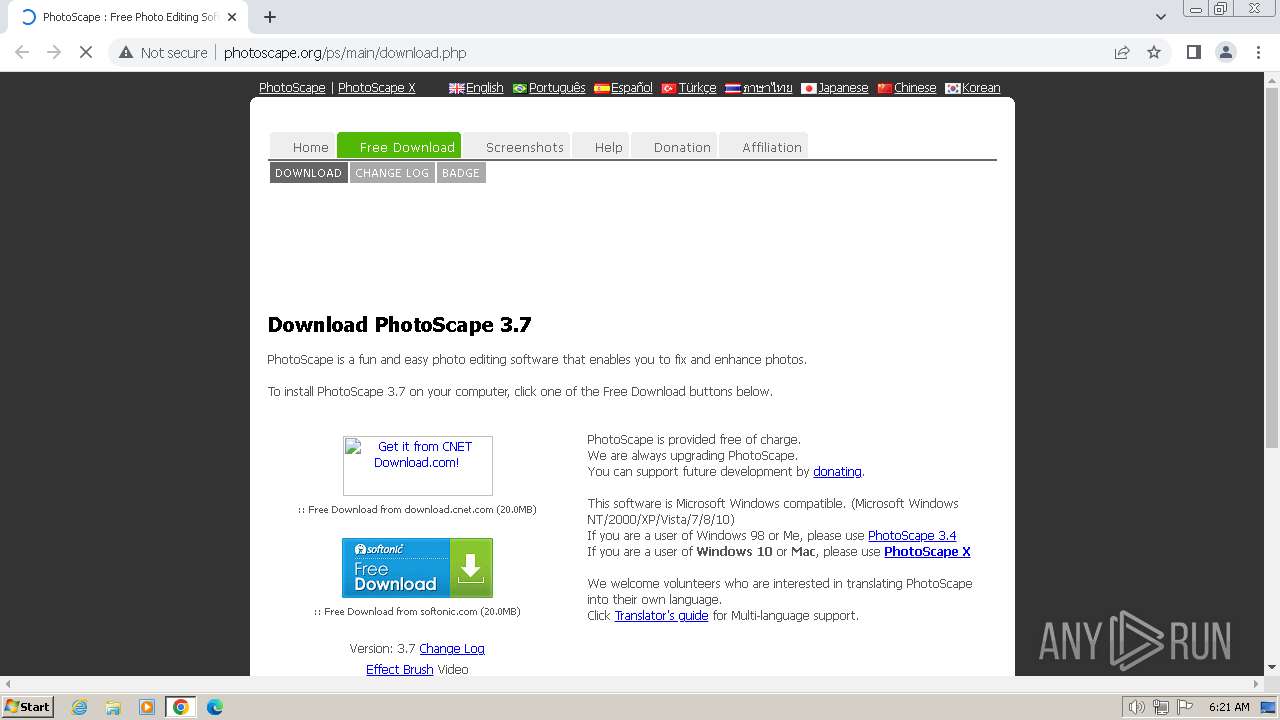Open the Effect Brush video link
The image size is (1280, 720).
tap(399, 670)
